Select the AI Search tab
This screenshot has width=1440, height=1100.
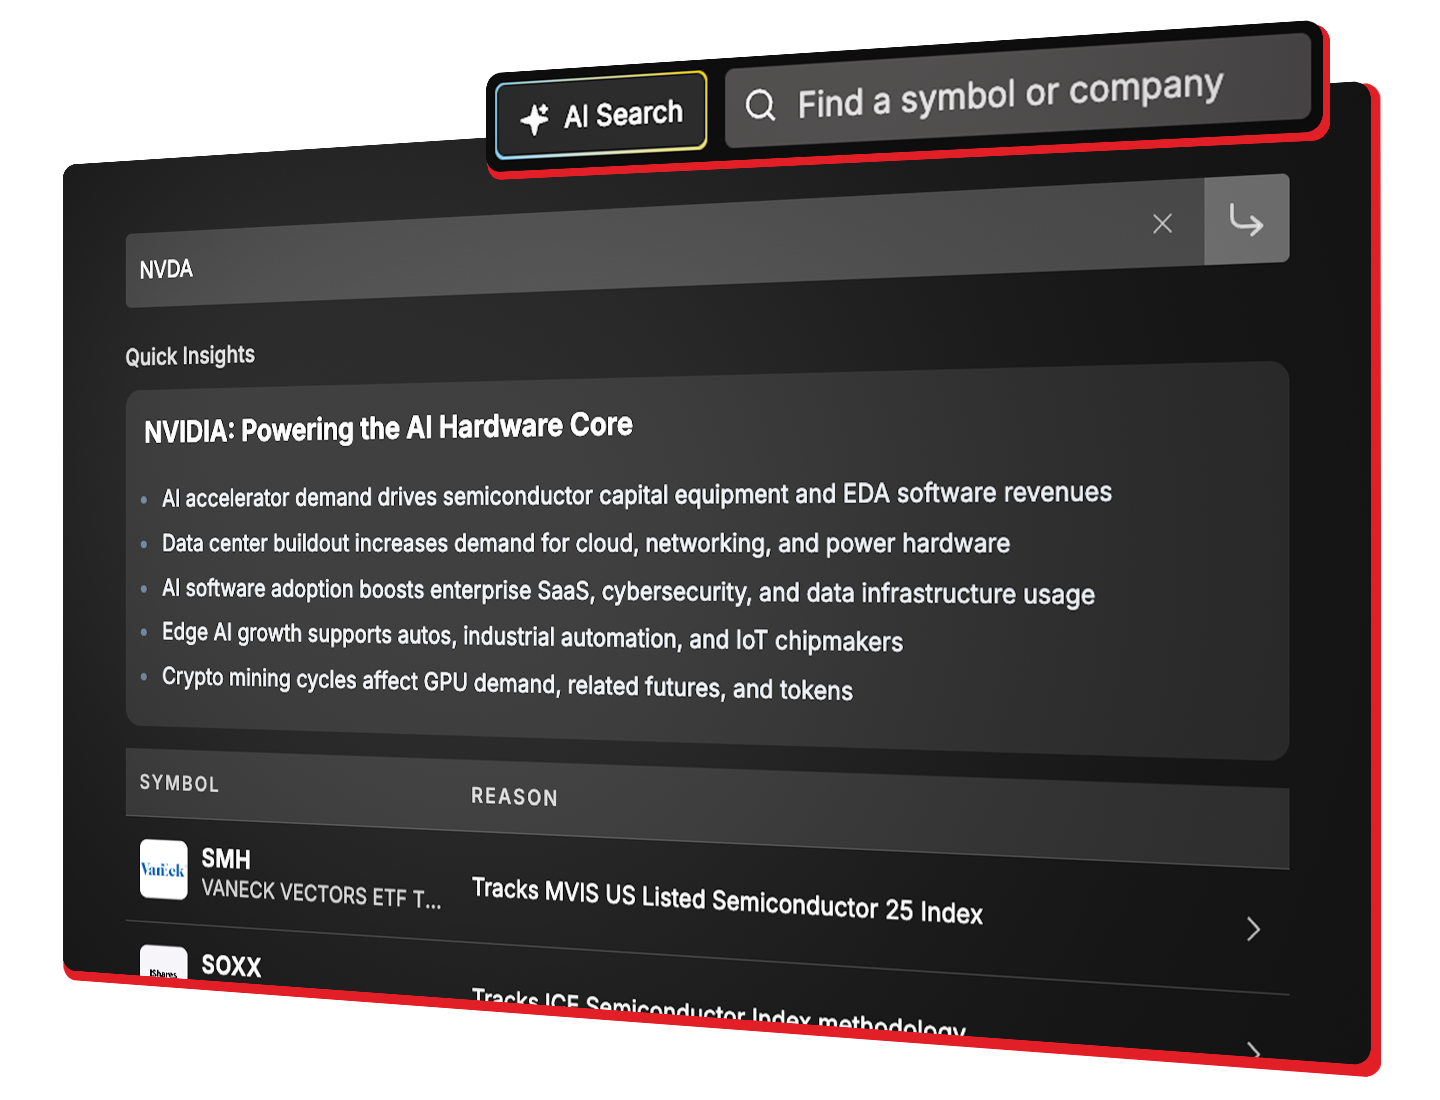tap(601, 116)
